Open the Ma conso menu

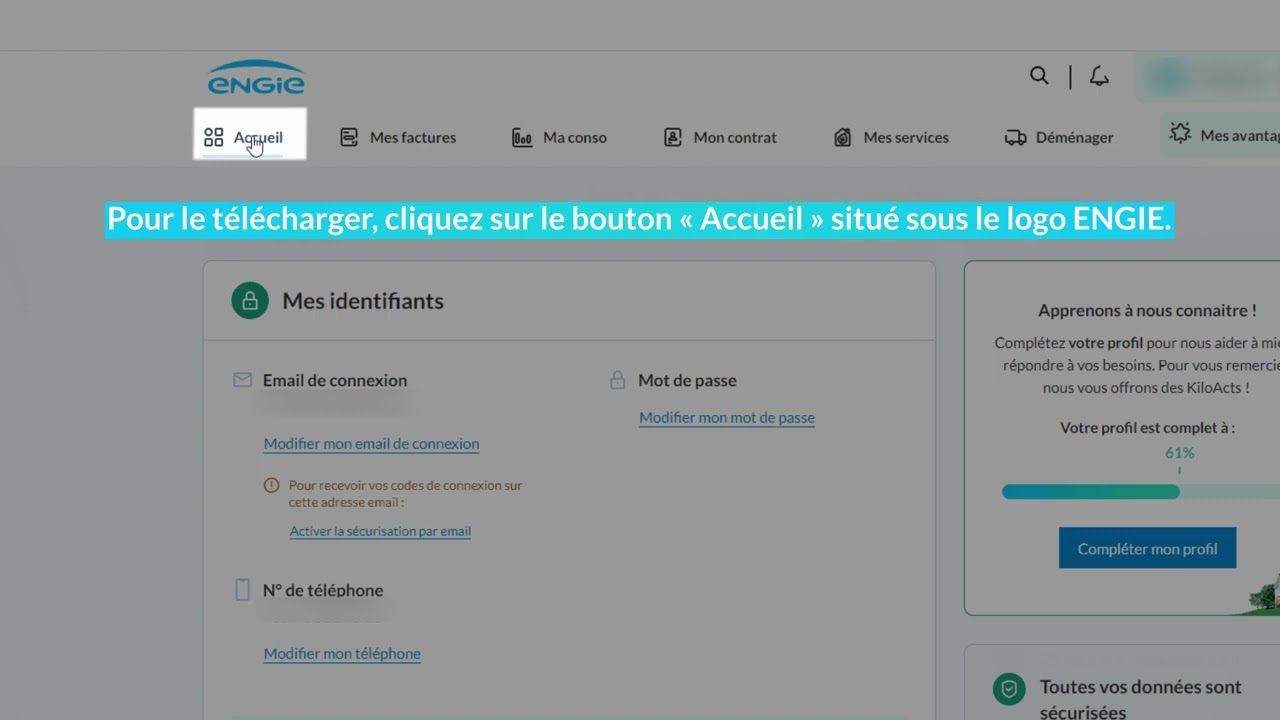tap(559, 137)
